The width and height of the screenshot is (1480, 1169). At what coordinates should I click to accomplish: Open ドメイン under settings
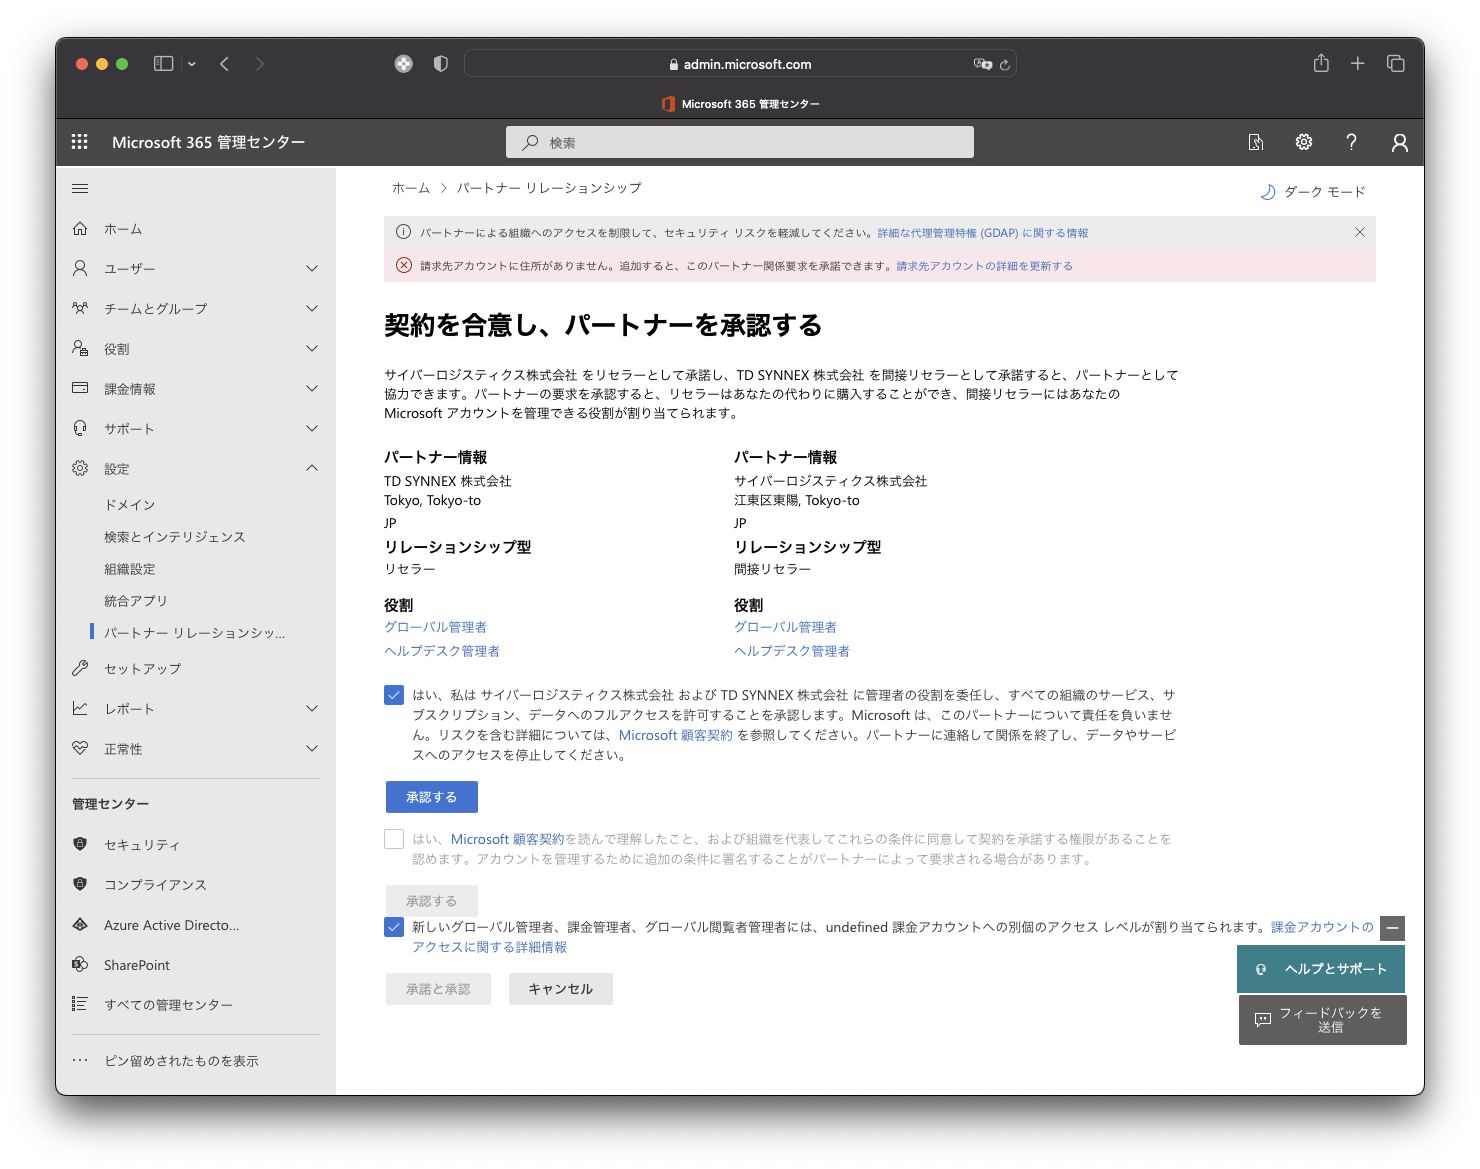pyautogui.click(x=130, y=505)
